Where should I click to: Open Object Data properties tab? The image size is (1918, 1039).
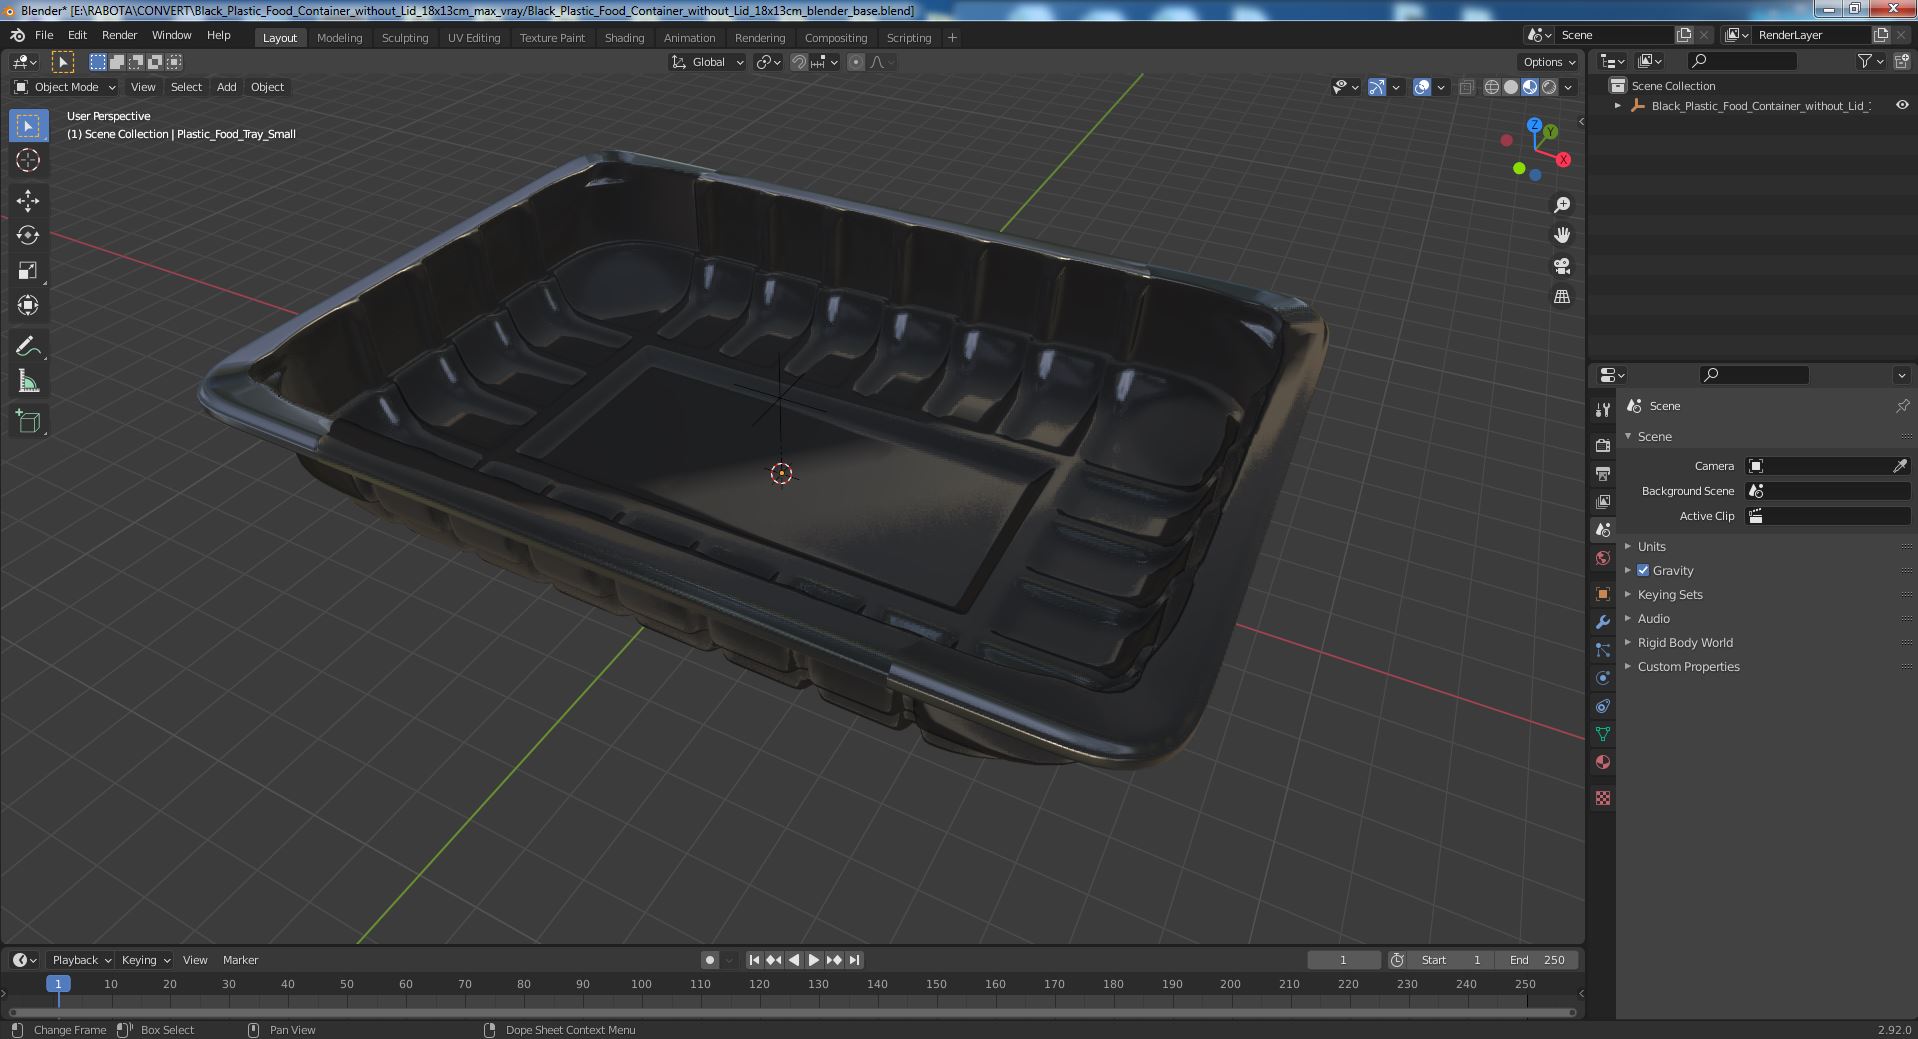(x=1603, y=734)
